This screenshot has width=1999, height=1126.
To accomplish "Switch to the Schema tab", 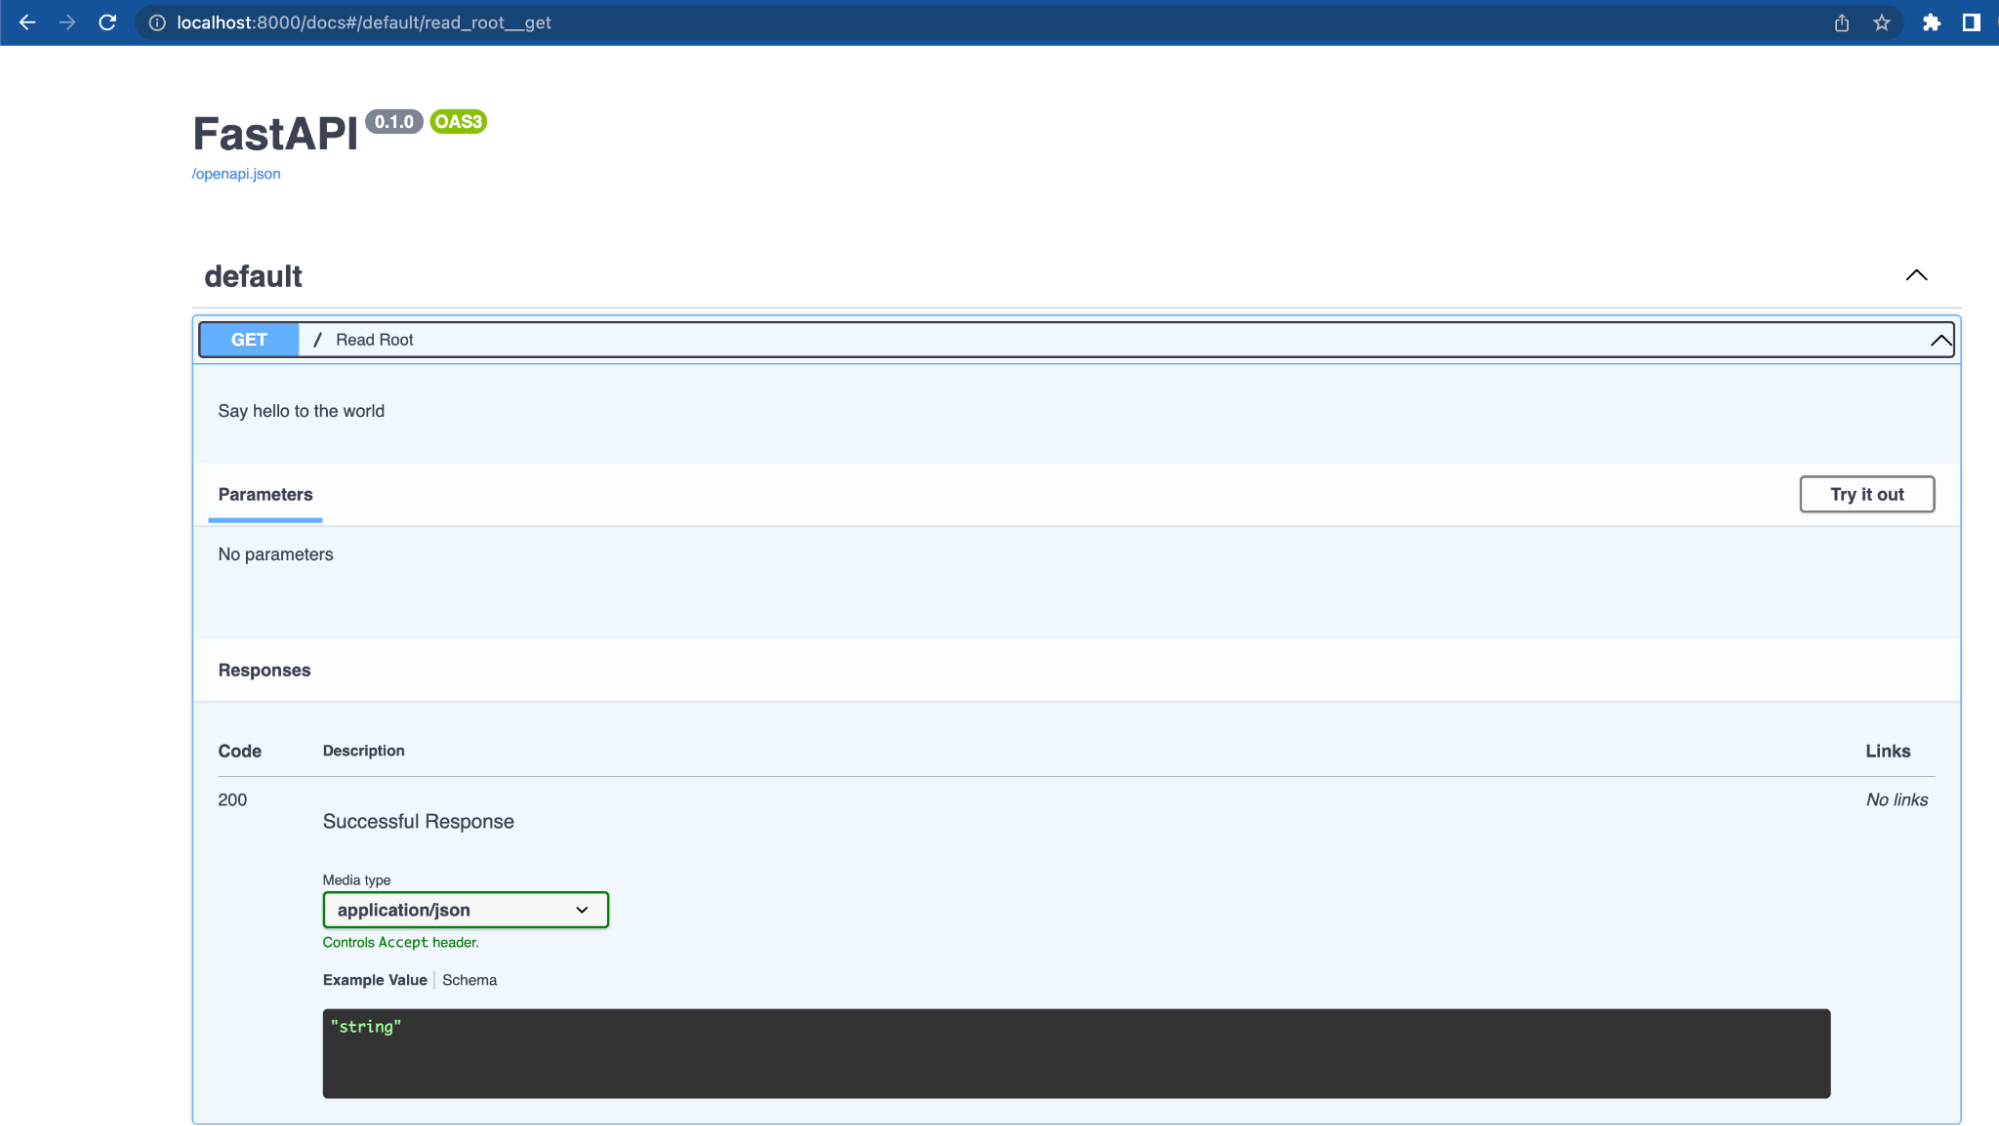I will point(469,980).
